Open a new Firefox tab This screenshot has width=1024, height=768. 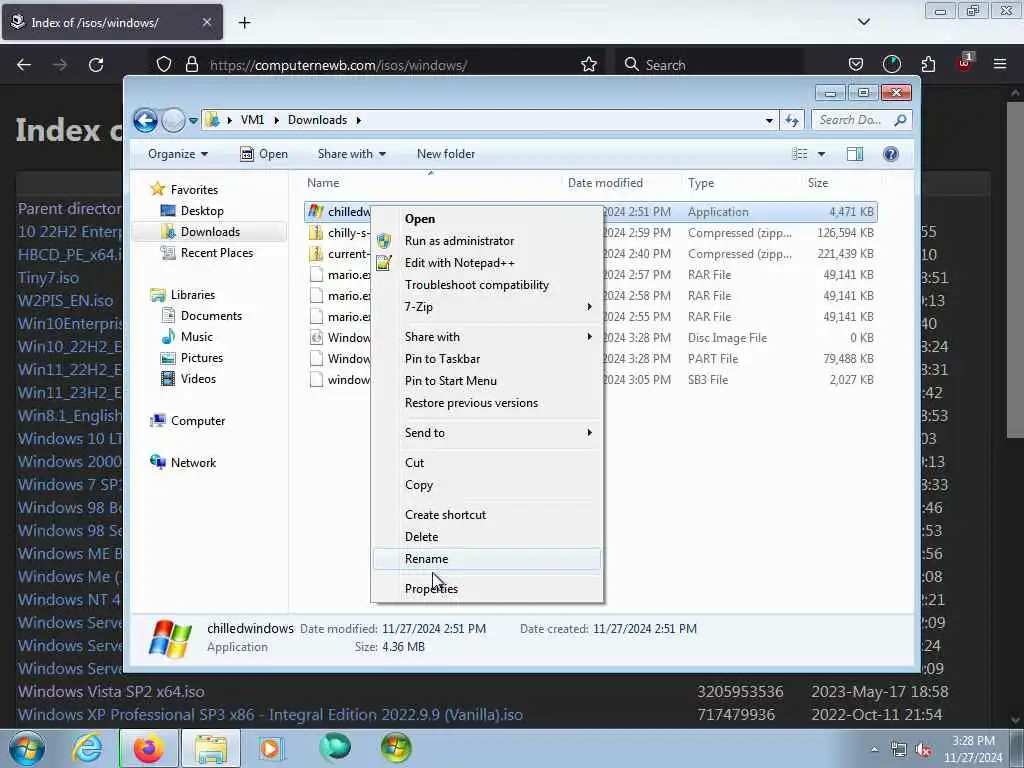(x=244, y=23)
